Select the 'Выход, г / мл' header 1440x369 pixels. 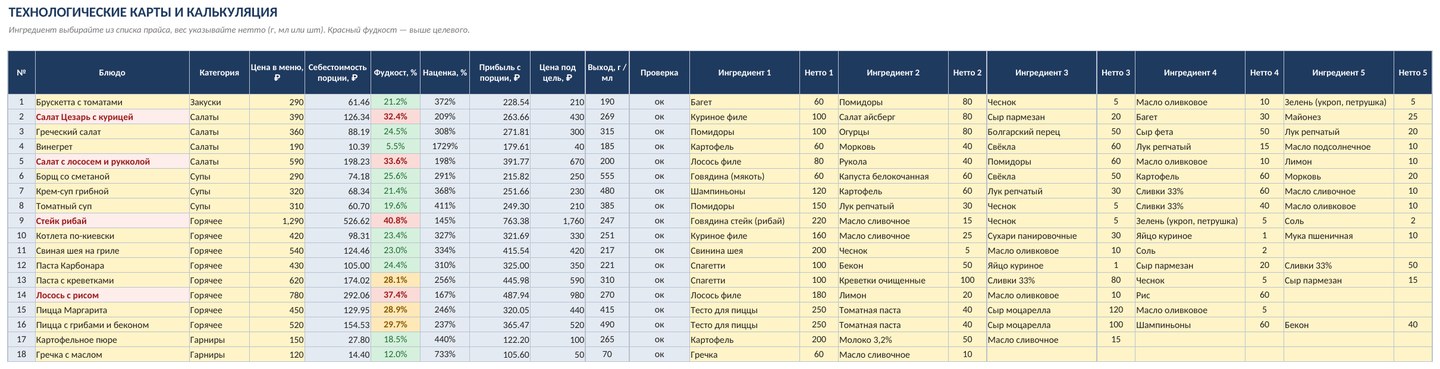click(x=607, y=73)
